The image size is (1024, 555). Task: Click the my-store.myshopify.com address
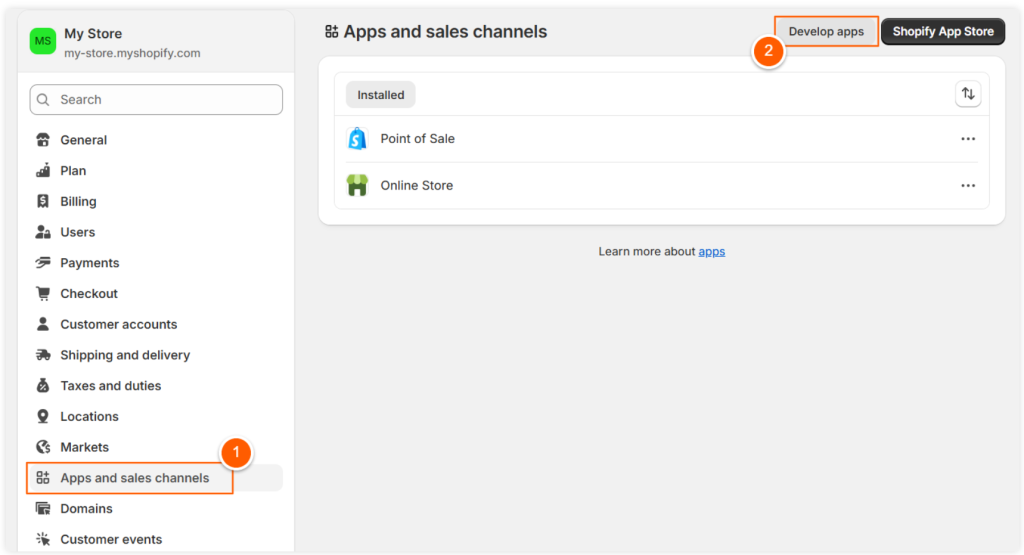coord(132,53)
